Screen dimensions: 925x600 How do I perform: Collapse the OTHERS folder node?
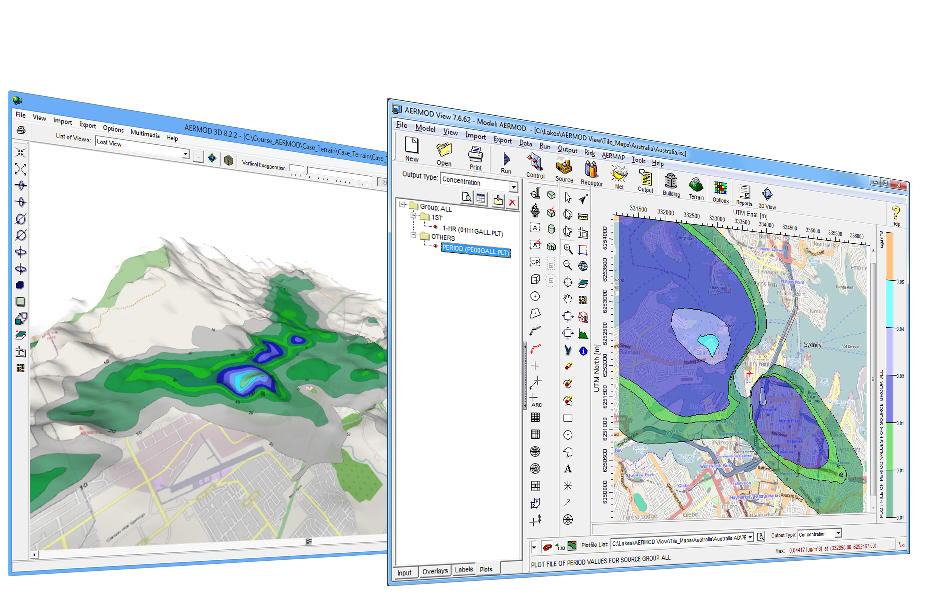414,235
